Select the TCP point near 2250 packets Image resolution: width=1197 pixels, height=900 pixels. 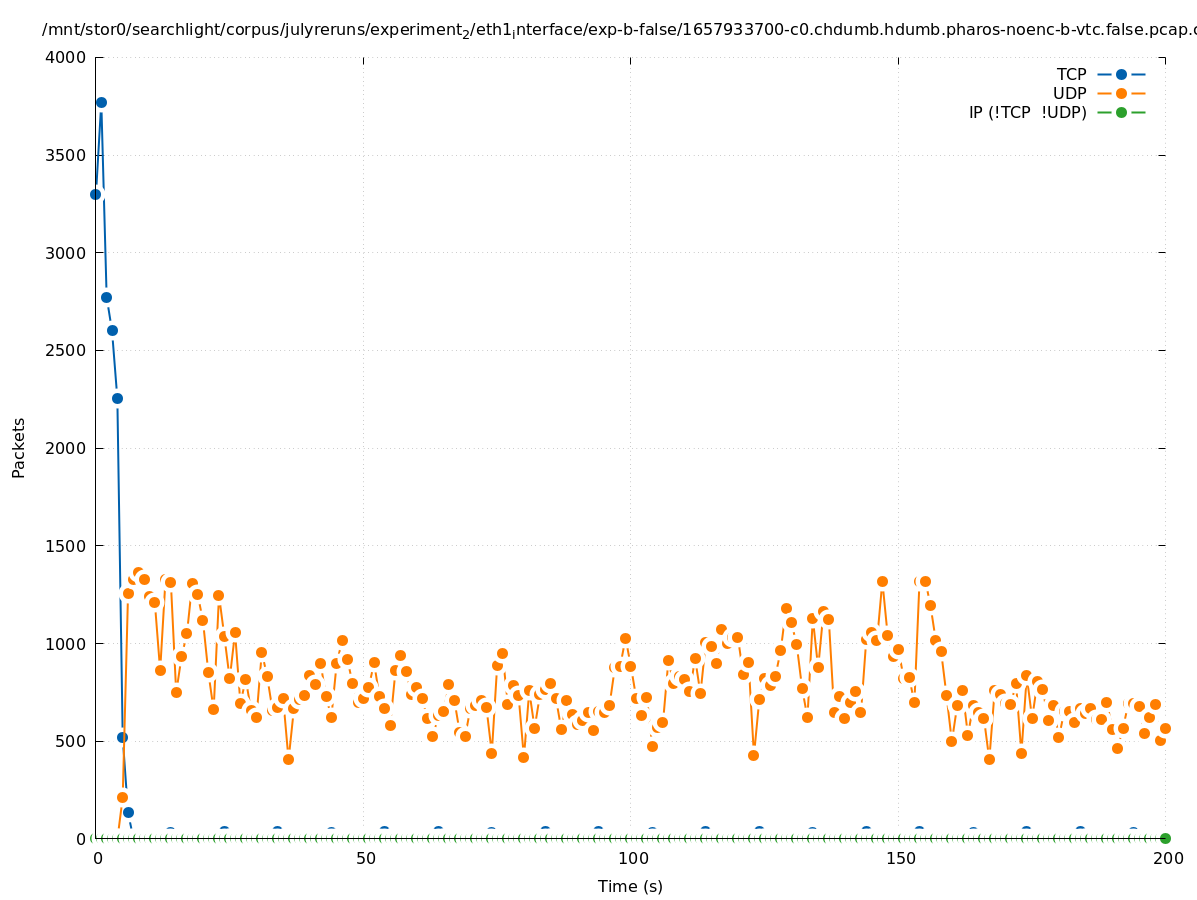click(117, 398)
